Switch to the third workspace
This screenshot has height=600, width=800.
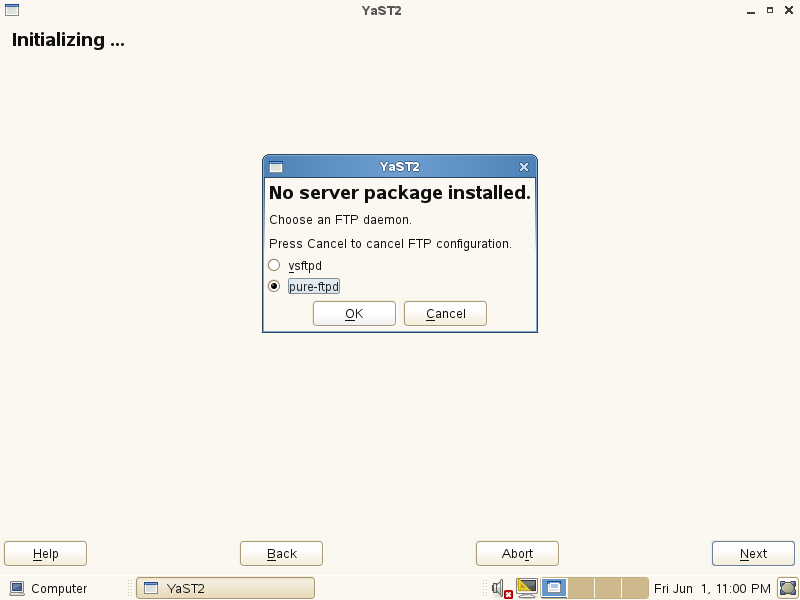[x=608, y=588]
